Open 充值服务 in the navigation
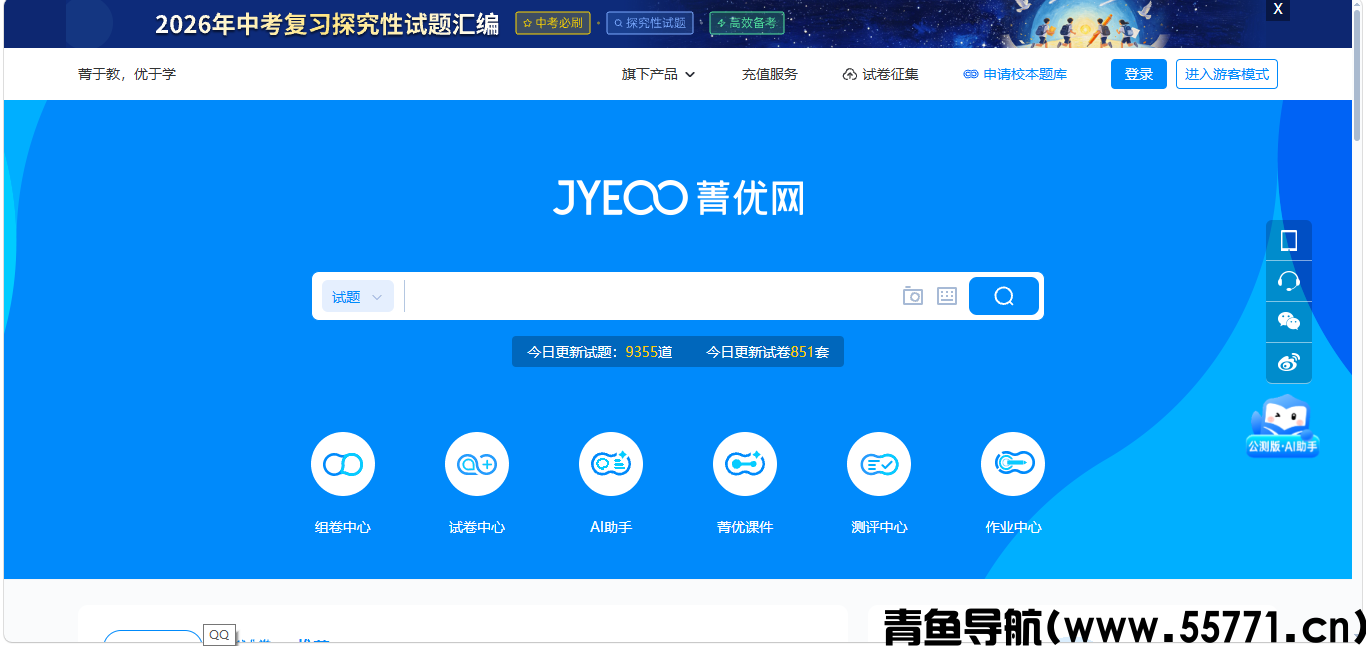 (x=770, y=74)
